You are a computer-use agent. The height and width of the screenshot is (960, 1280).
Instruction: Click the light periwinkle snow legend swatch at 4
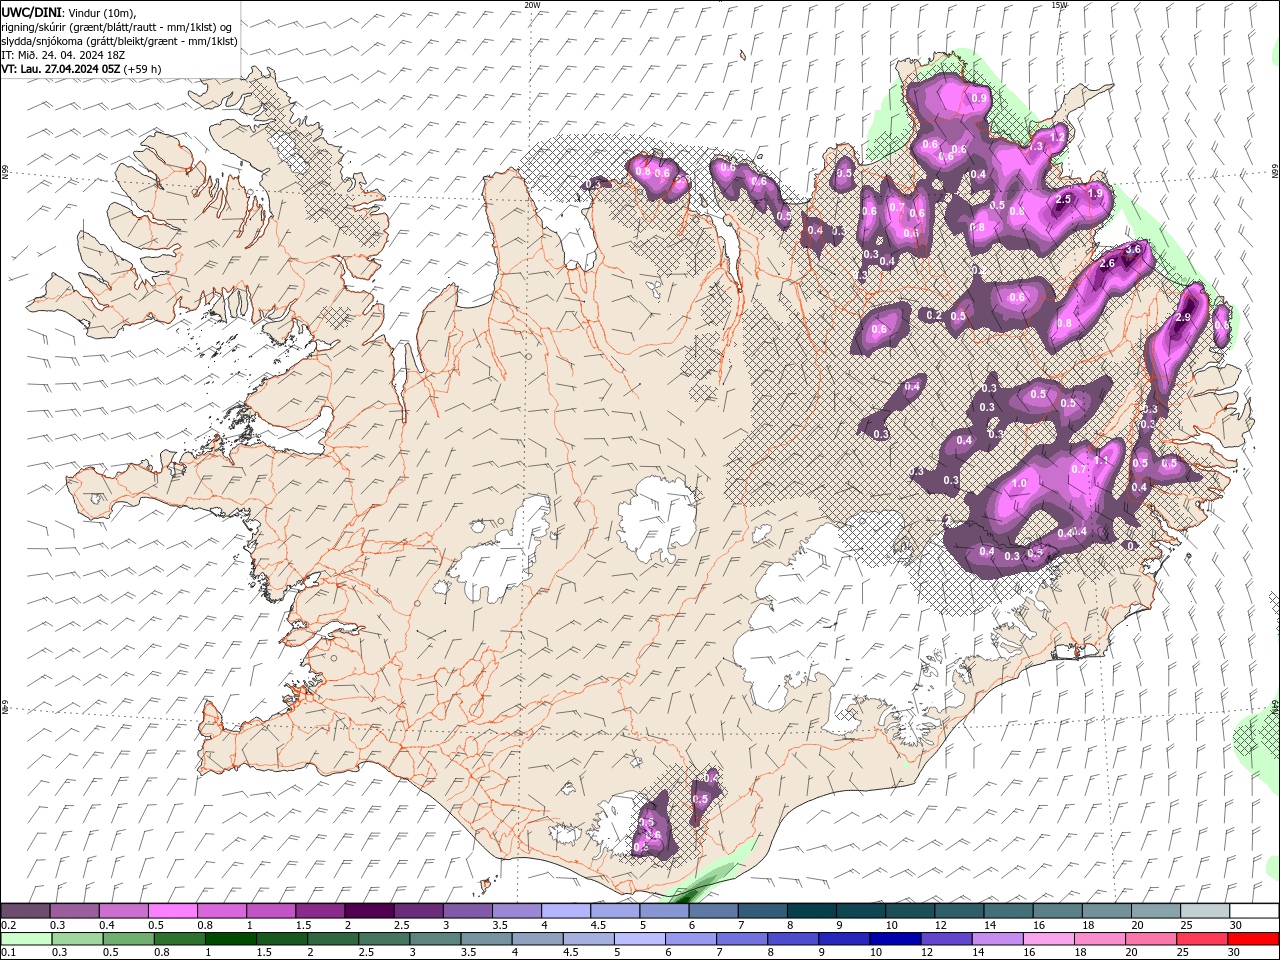pos(565,910)
